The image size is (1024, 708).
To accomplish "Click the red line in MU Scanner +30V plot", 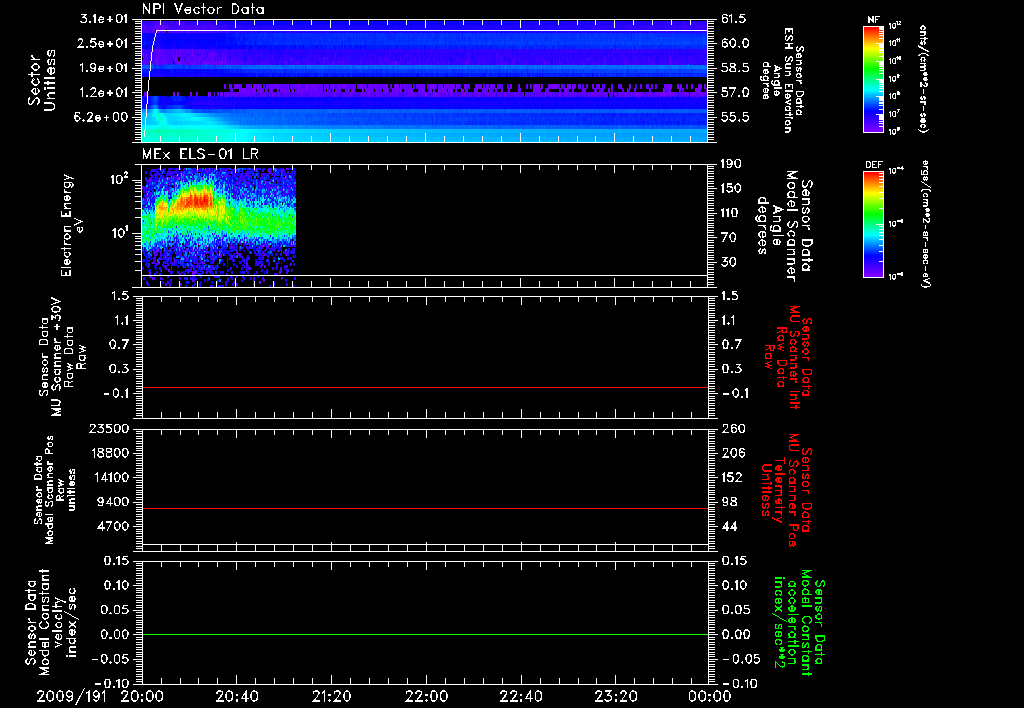I will click(x=425, y=387).
